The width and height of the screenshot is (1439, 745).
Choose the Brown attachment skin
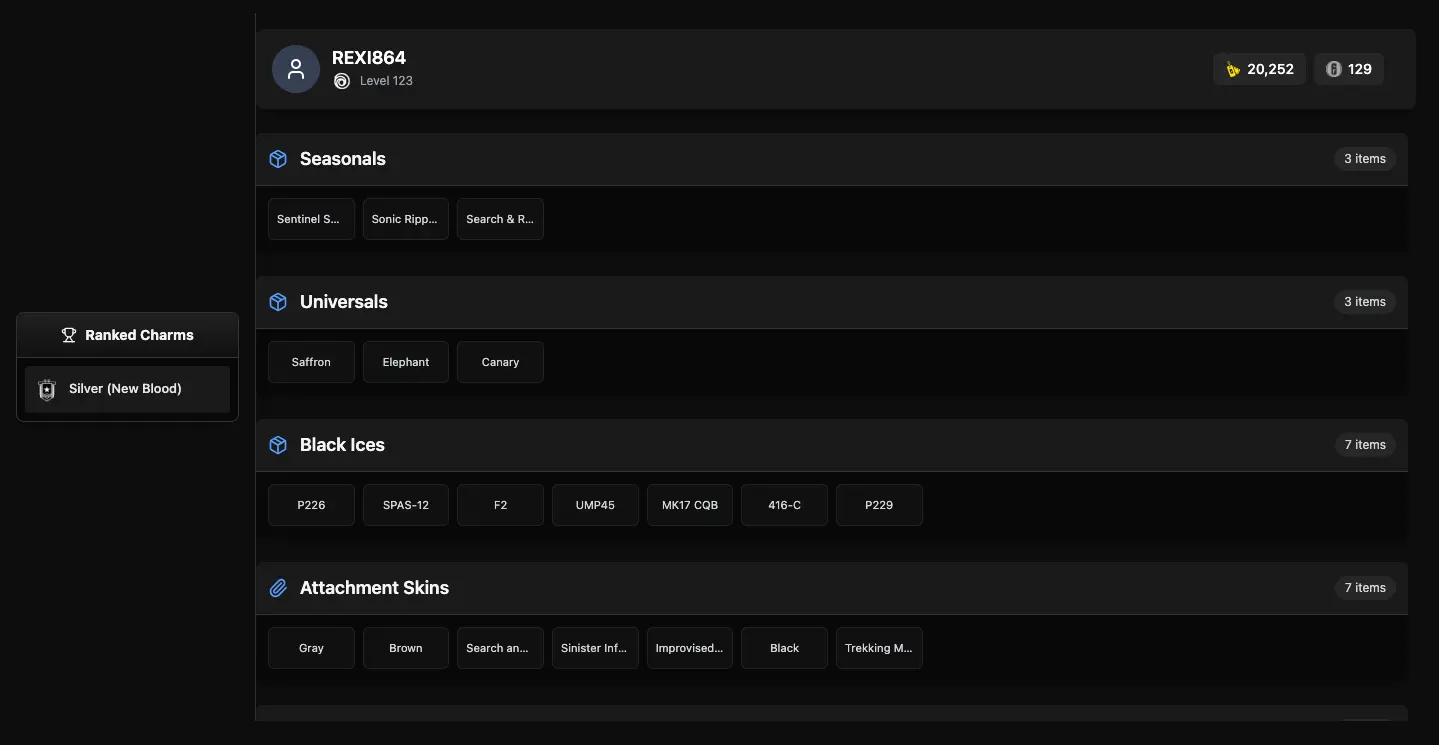click(x=406, y=648)
